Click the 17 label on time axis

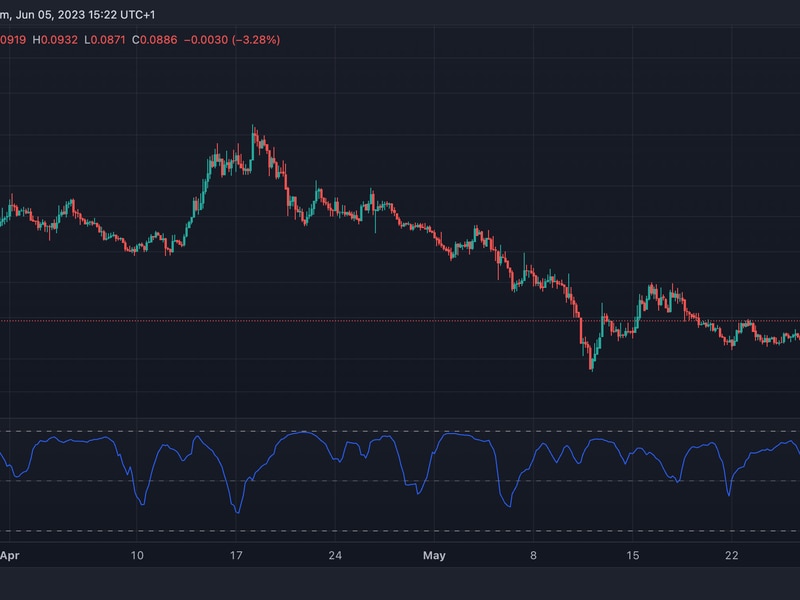pyautogui.click(x=236, y=556)
